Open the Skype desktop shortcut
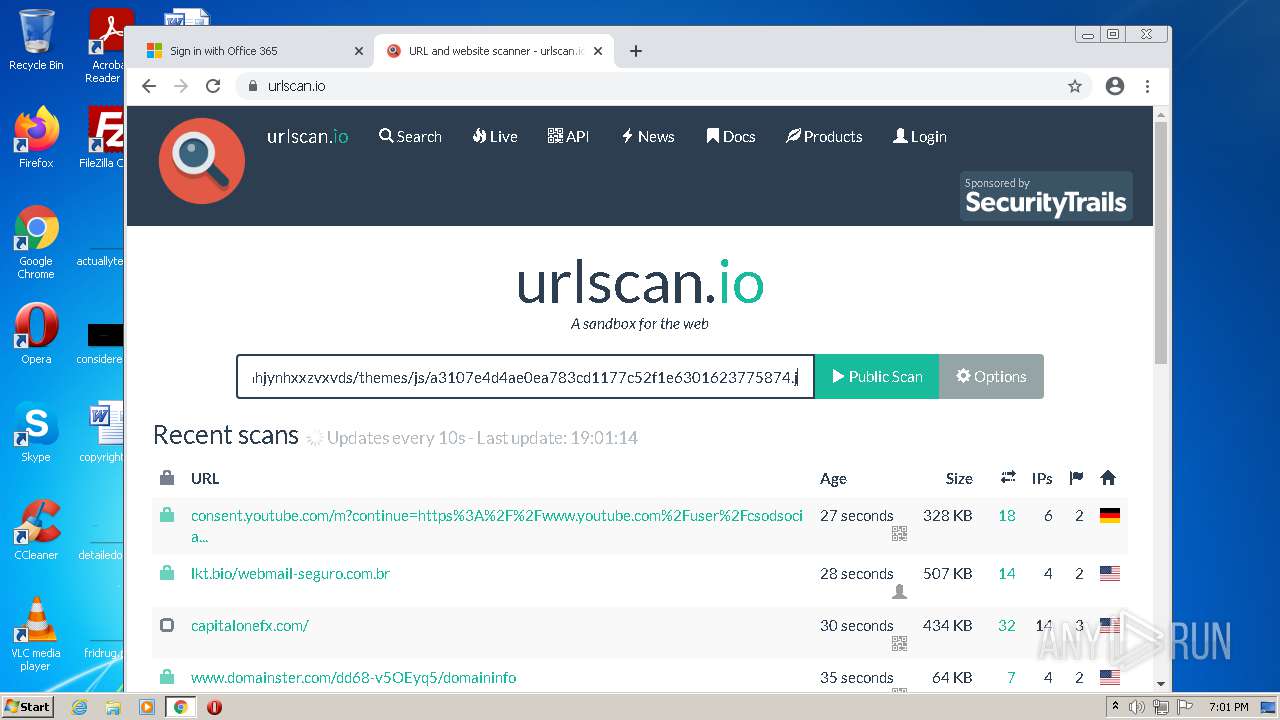 pos(36,432)
